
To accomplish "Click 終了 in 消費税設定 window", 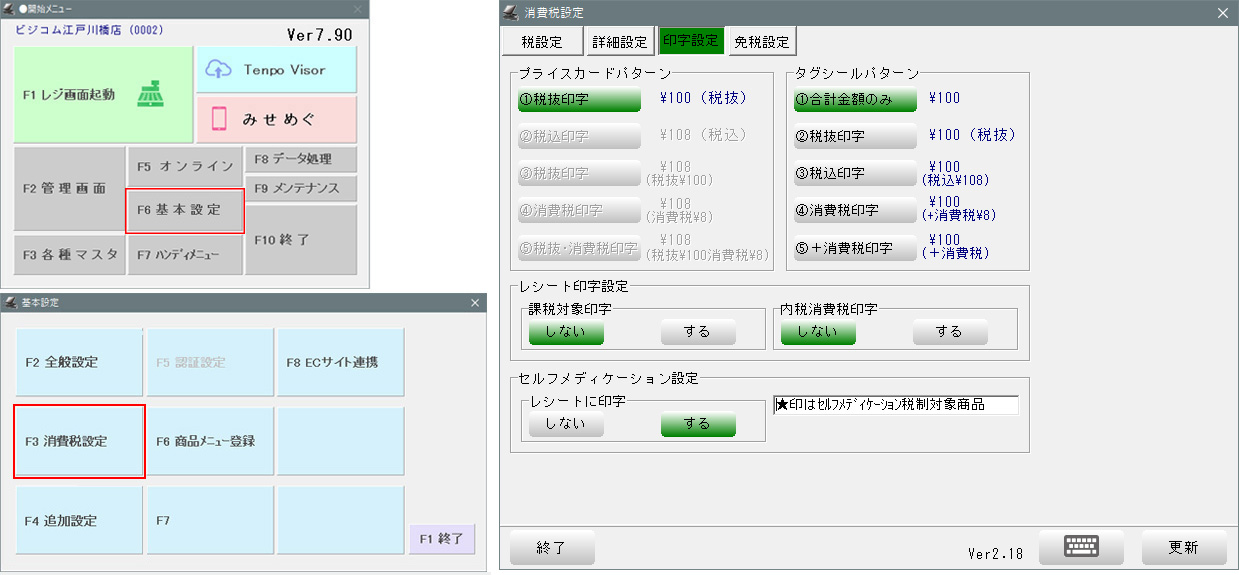I will [552, 548].
